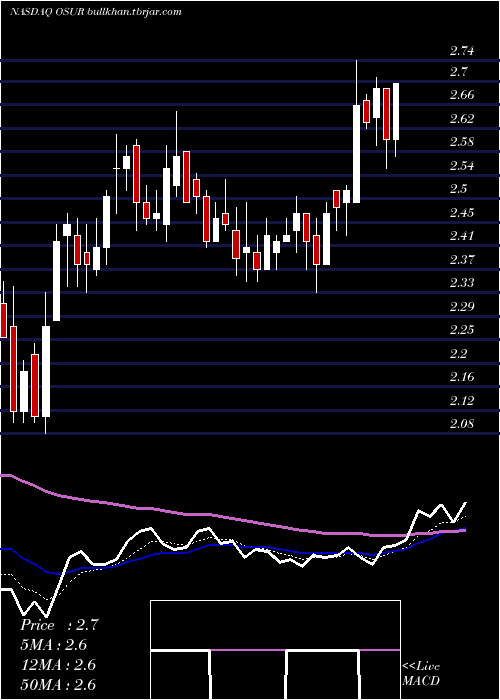Click the 2.12 price axis label
500x700 pixels.
point(462,400)
